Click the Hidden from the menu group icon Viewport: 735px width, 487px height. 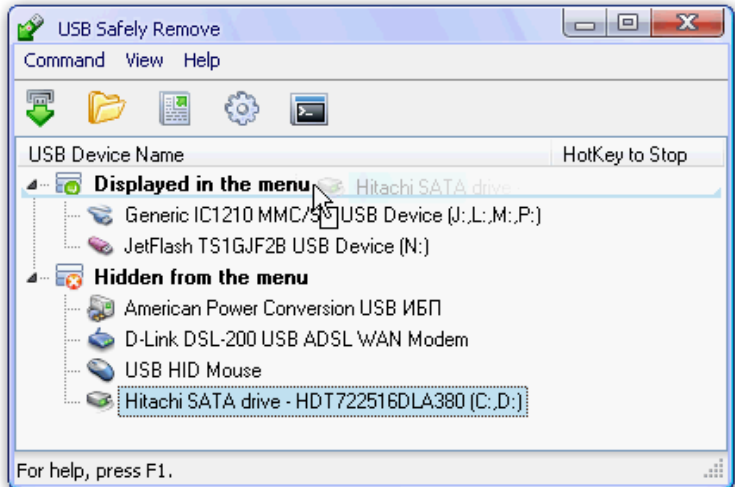(x=69, y=276)
